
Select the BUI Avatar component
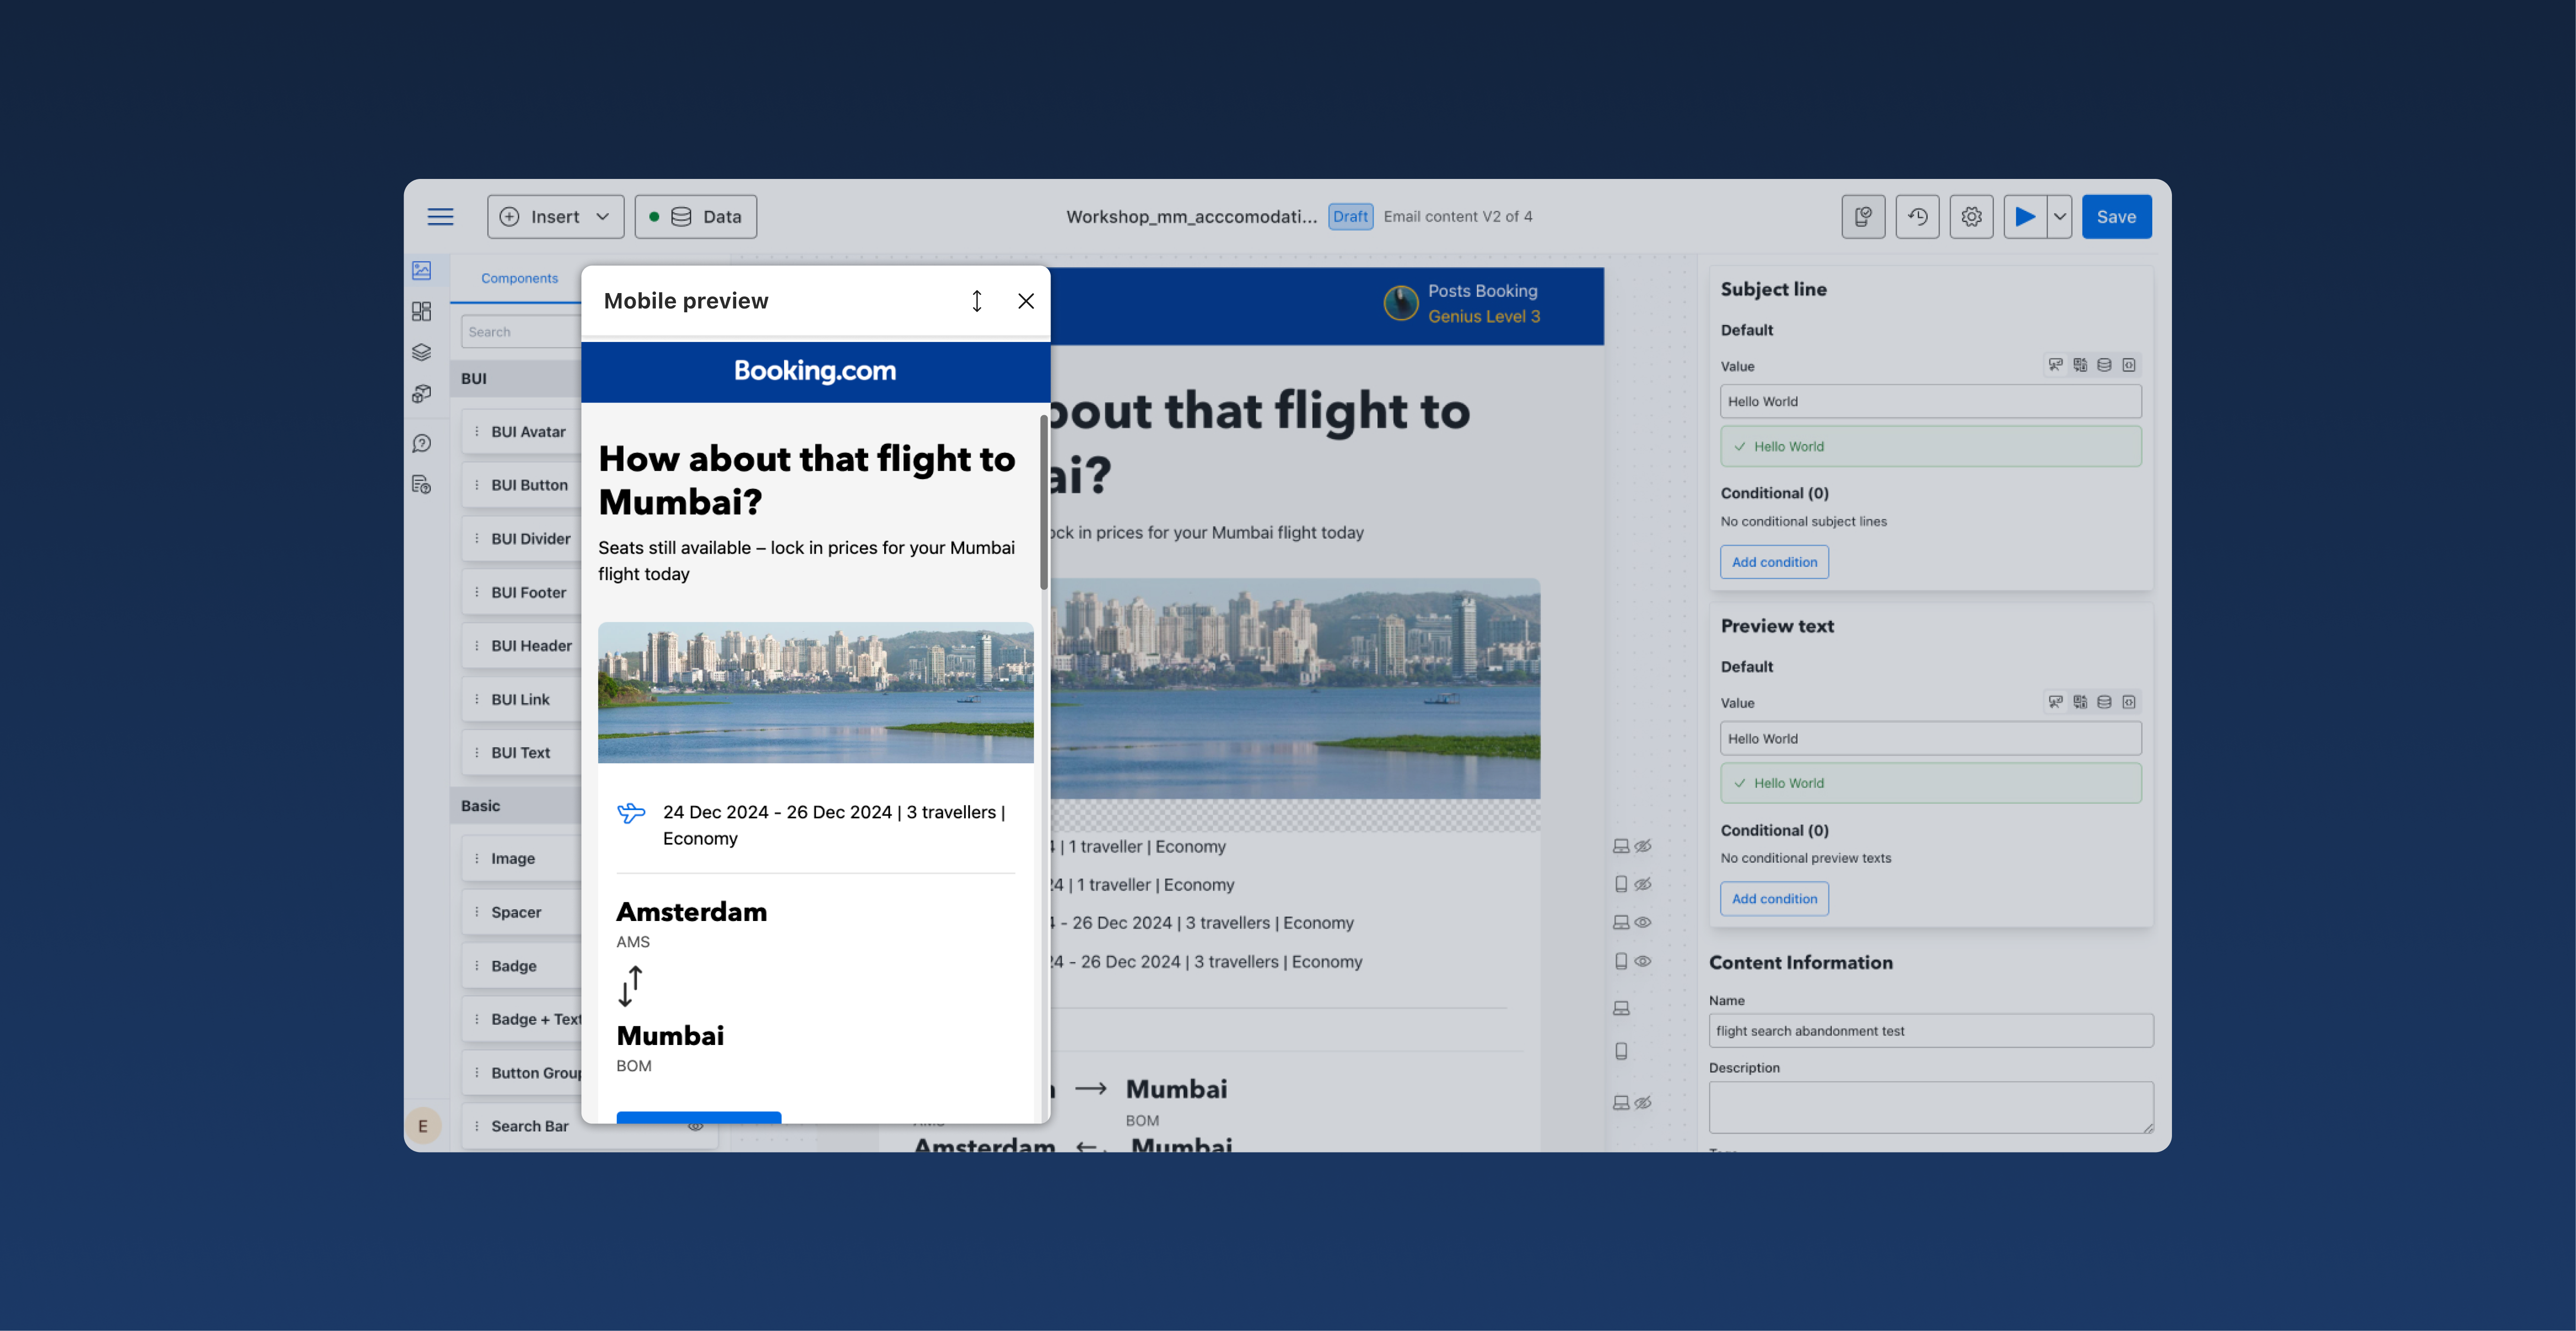pyautogui.click(x=521, y=432)
